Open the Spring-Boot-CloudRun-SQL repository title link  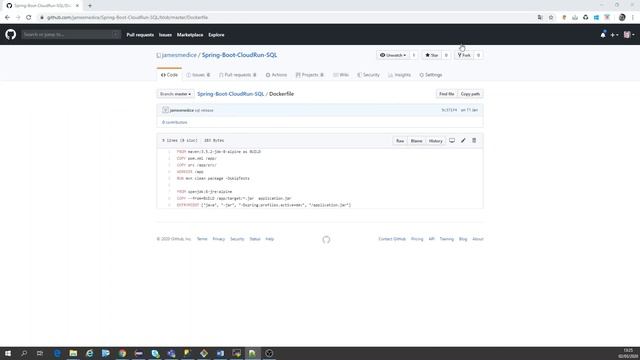coord(239,55)
